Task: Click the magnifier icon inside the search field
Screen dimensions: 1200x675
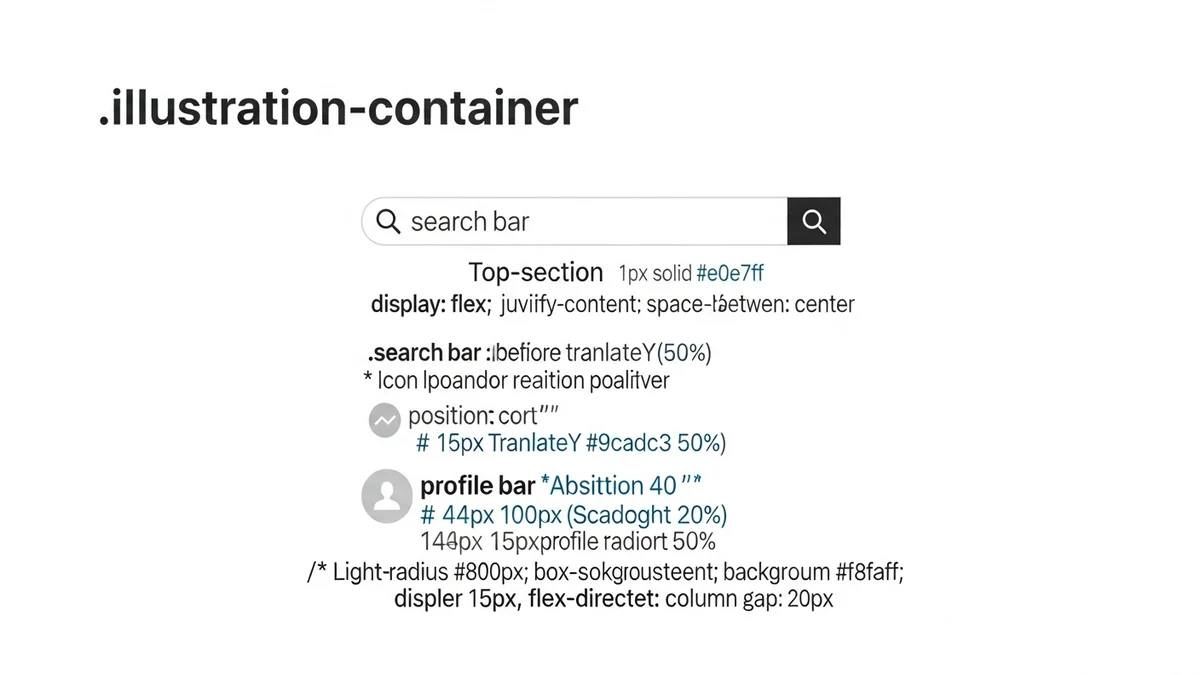Action: click(x=388, y=221)
